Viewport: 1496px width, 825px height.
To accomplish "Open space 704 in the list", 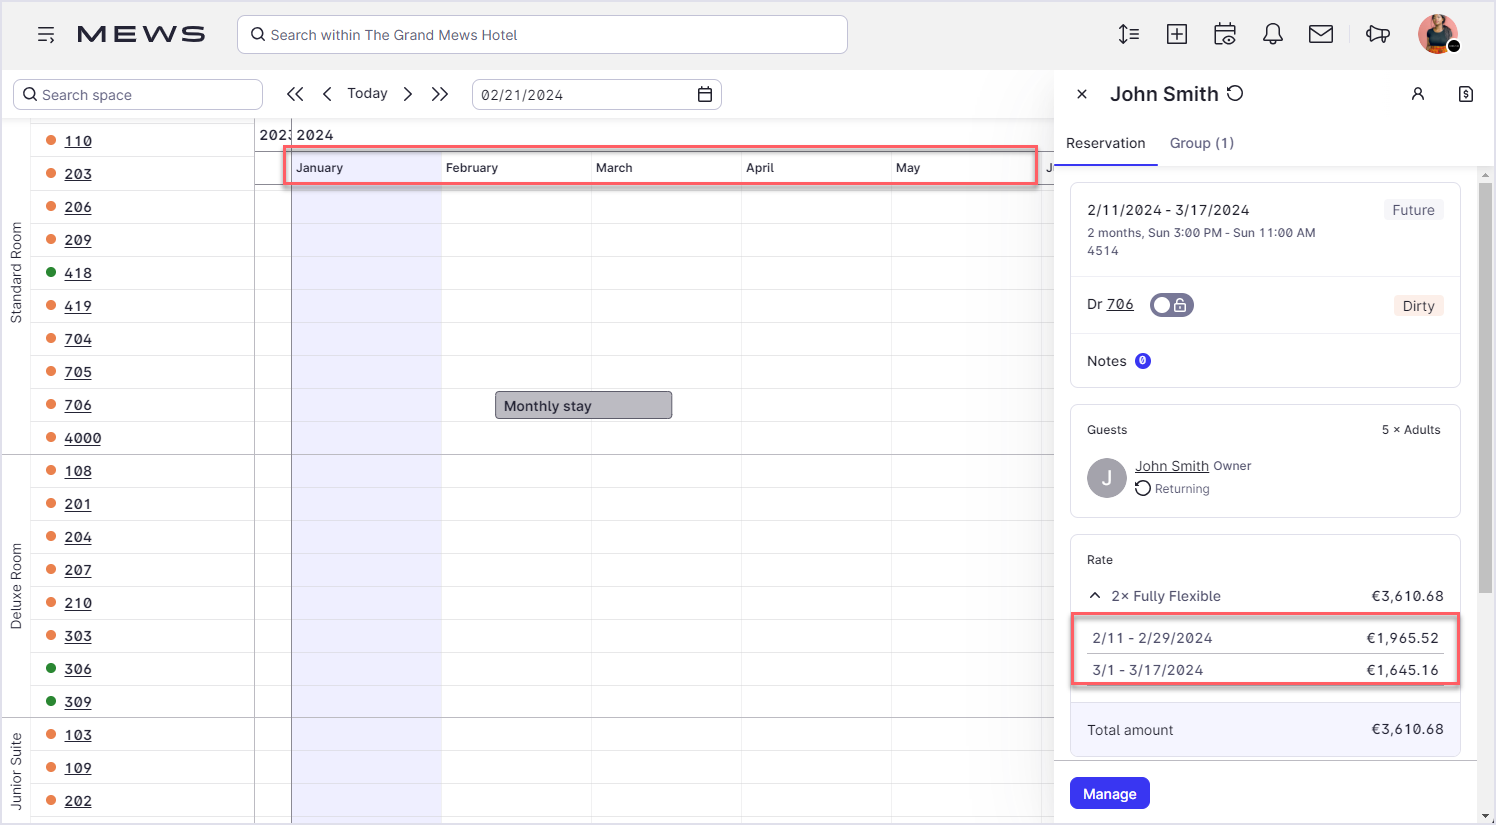I will click(x=78, y=339).
